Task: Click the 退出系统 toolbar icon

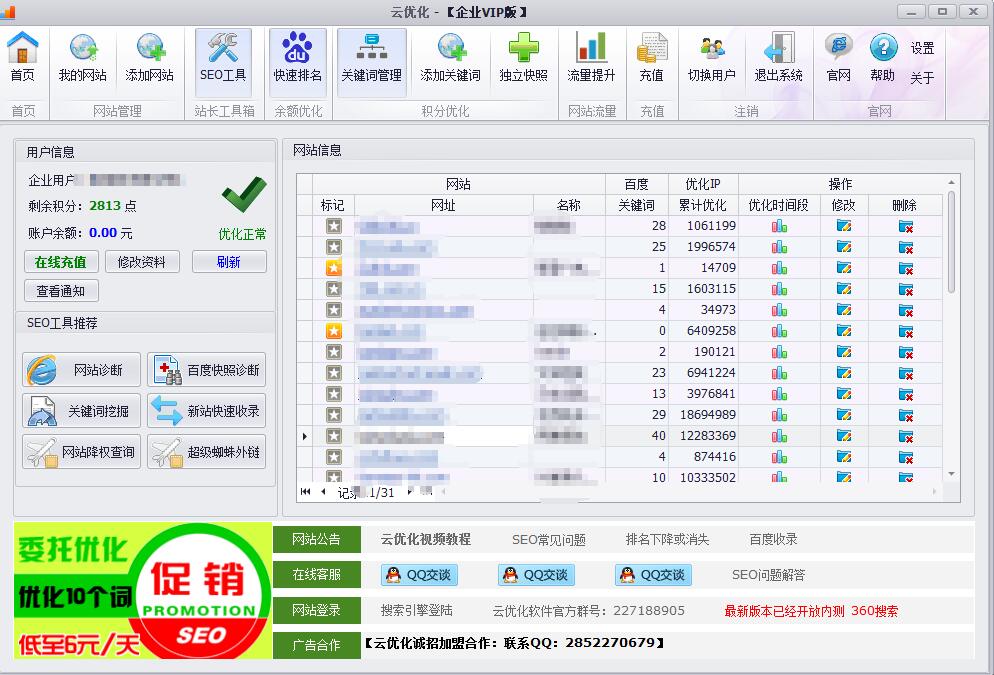Action: click(778, 57)
